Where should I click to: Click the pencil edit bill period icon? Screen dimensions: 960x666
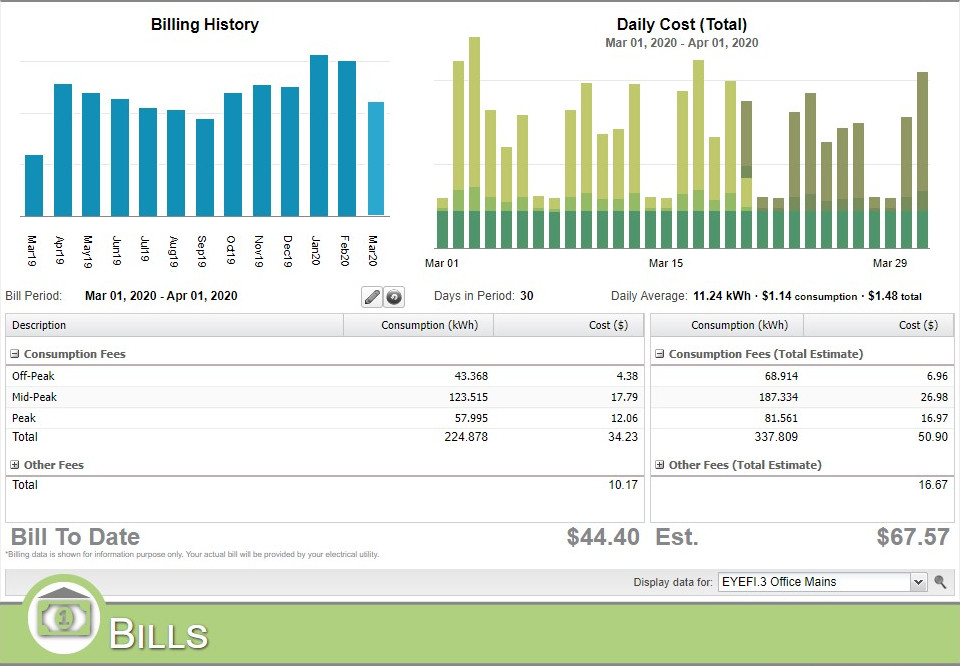point(372,297)
